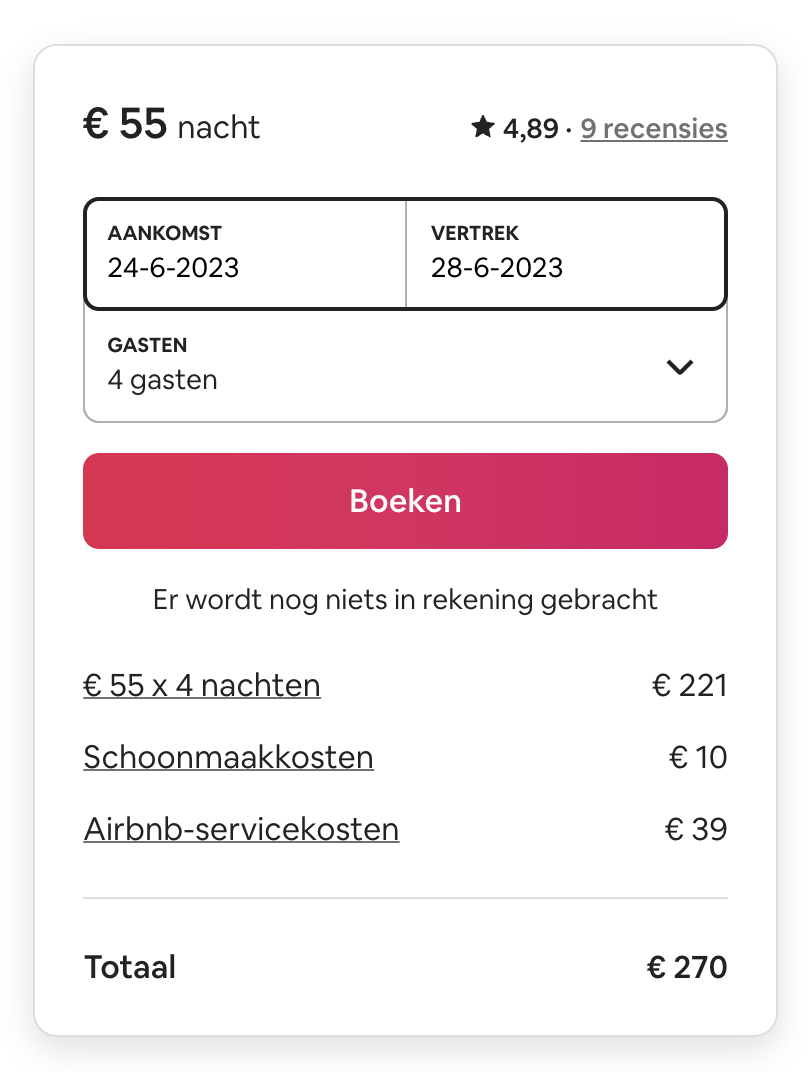Viewport: 808px width, 1072px height.
Task: Show Schoonmaakkosten details
Action: pos(228,758)
